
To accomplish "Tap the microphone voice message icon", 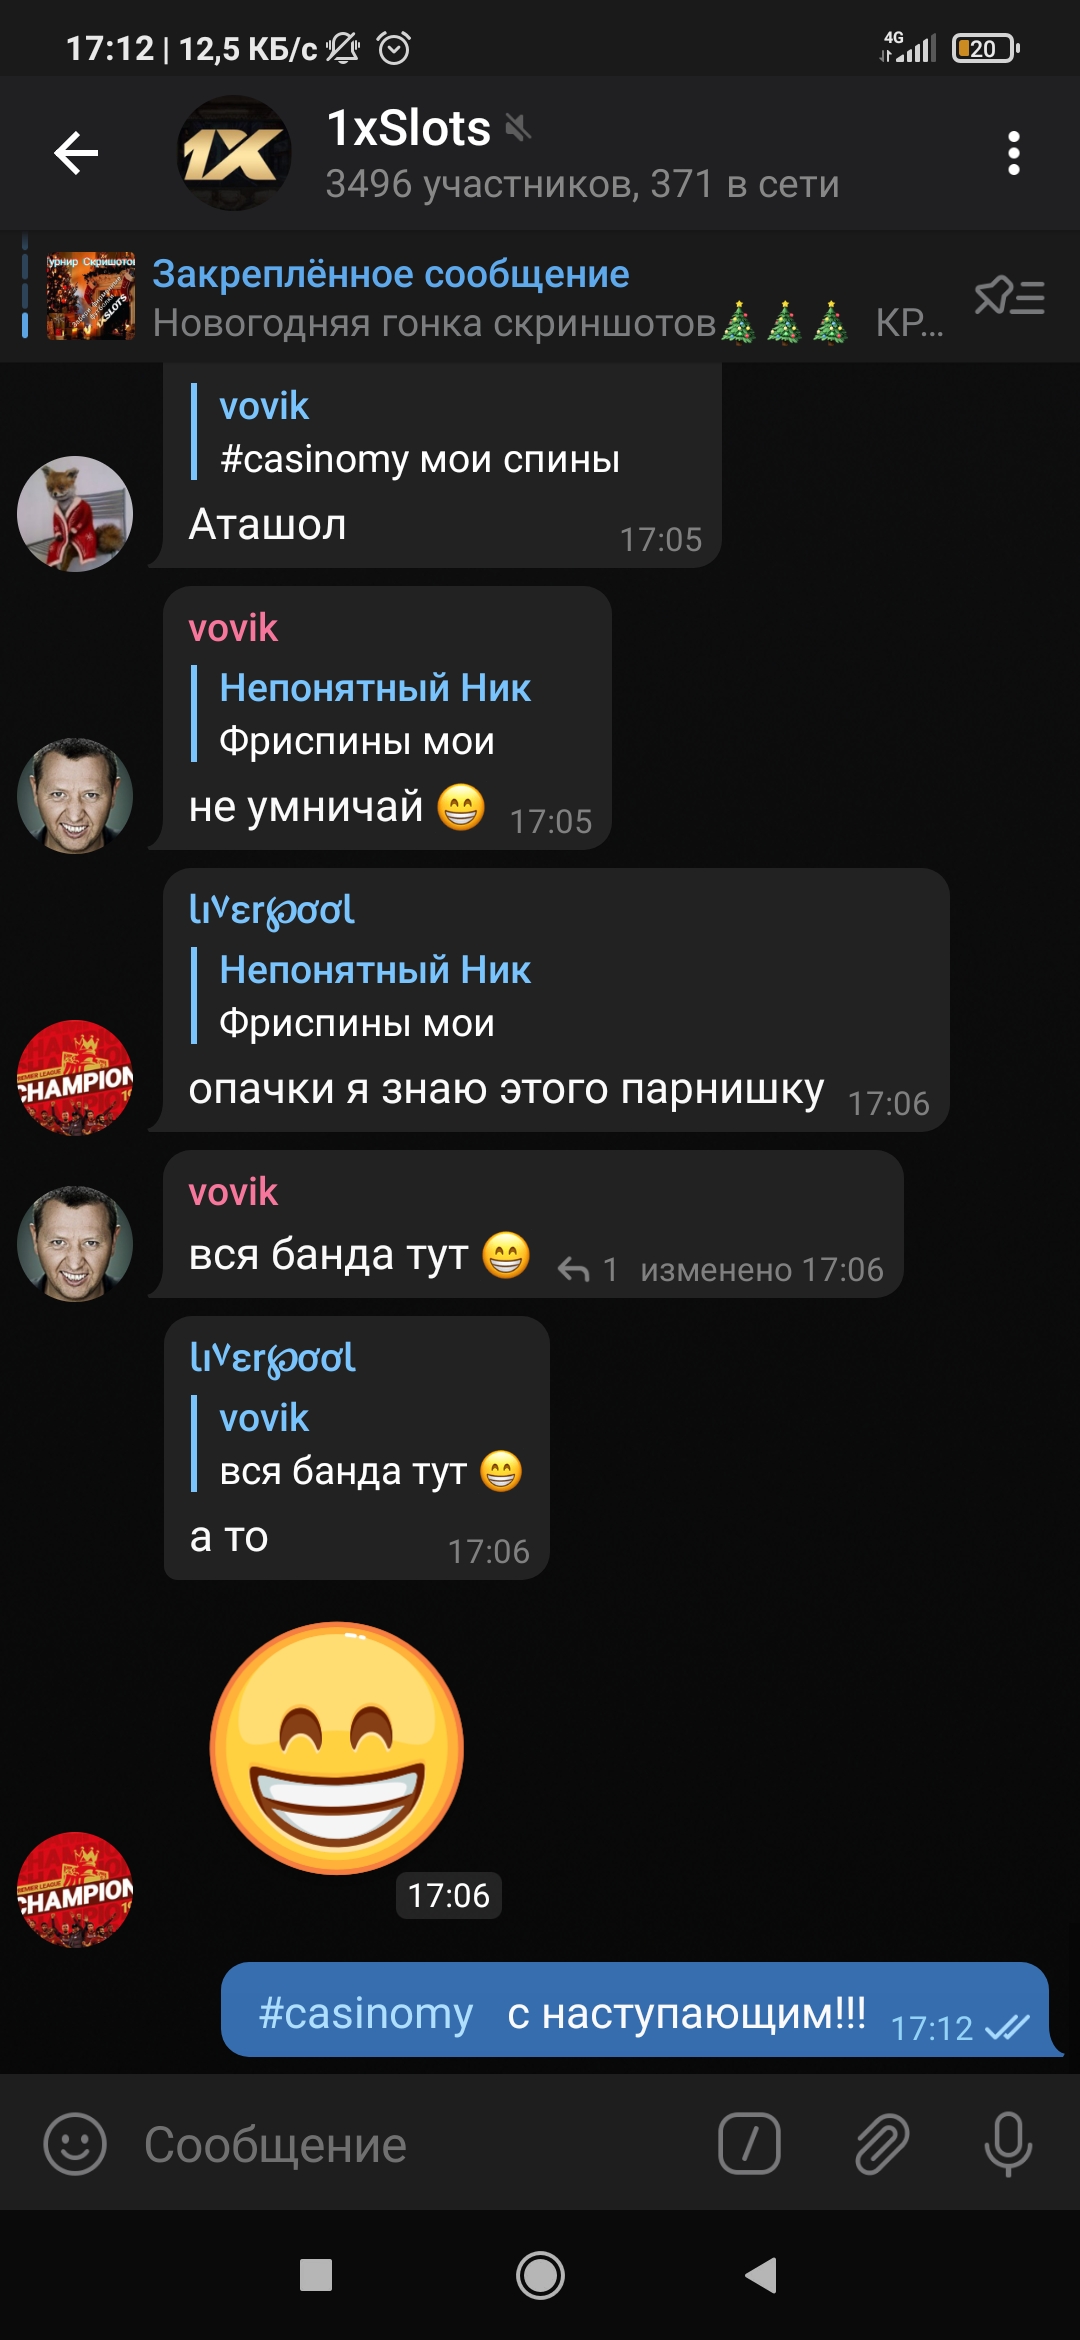I will (1008, 2144).
